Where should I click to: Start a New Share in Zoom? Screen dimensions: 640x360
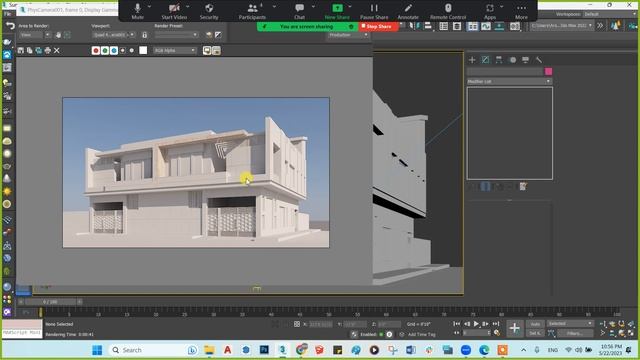point(337,11)
